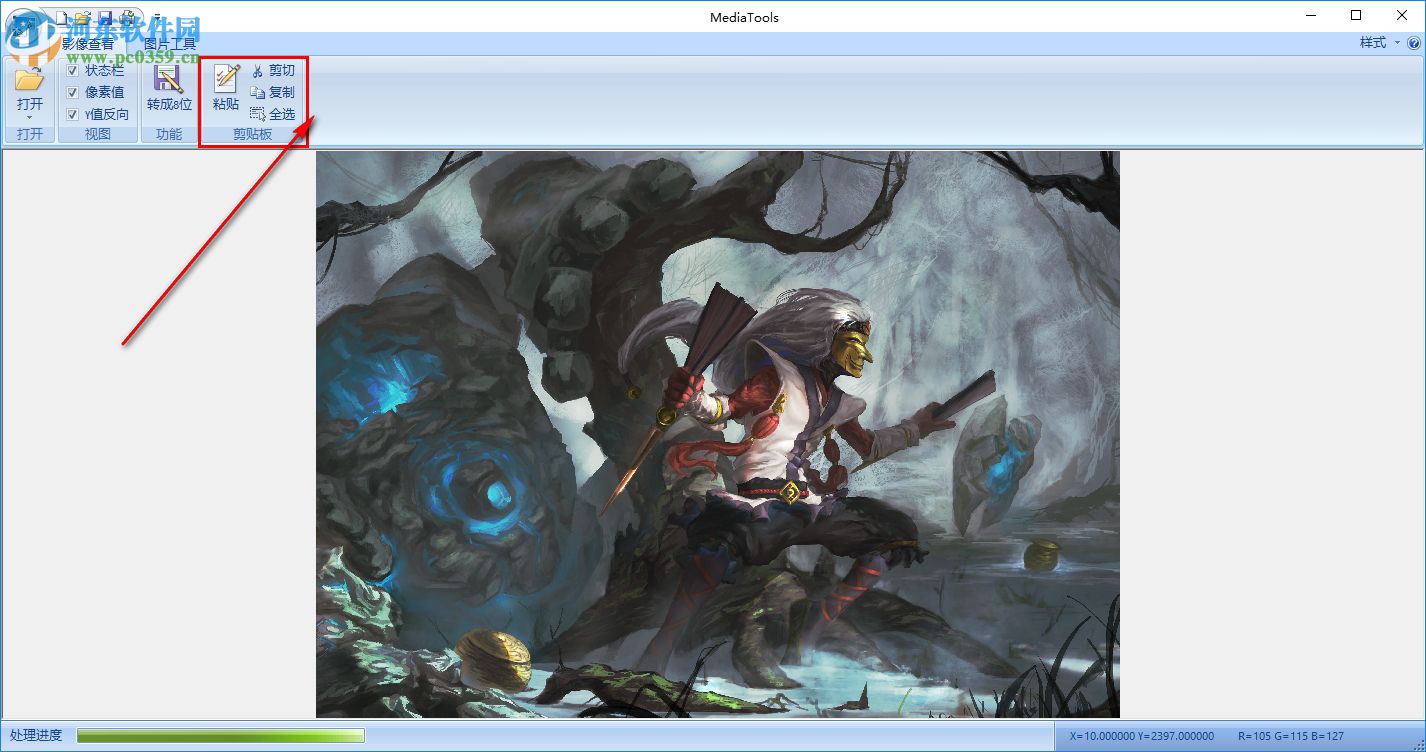
Task: Click the 处理进度 progress bar
Action: 221,736
